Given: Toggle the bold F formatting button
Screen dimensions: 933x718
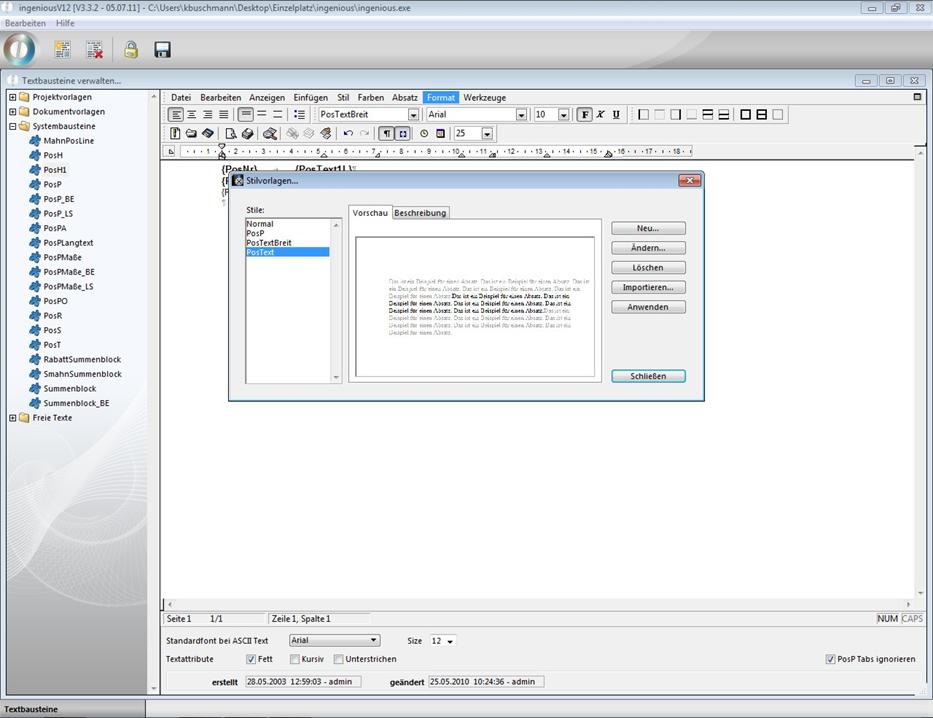Looking at the screenshot, I should (x=585, y=115).
